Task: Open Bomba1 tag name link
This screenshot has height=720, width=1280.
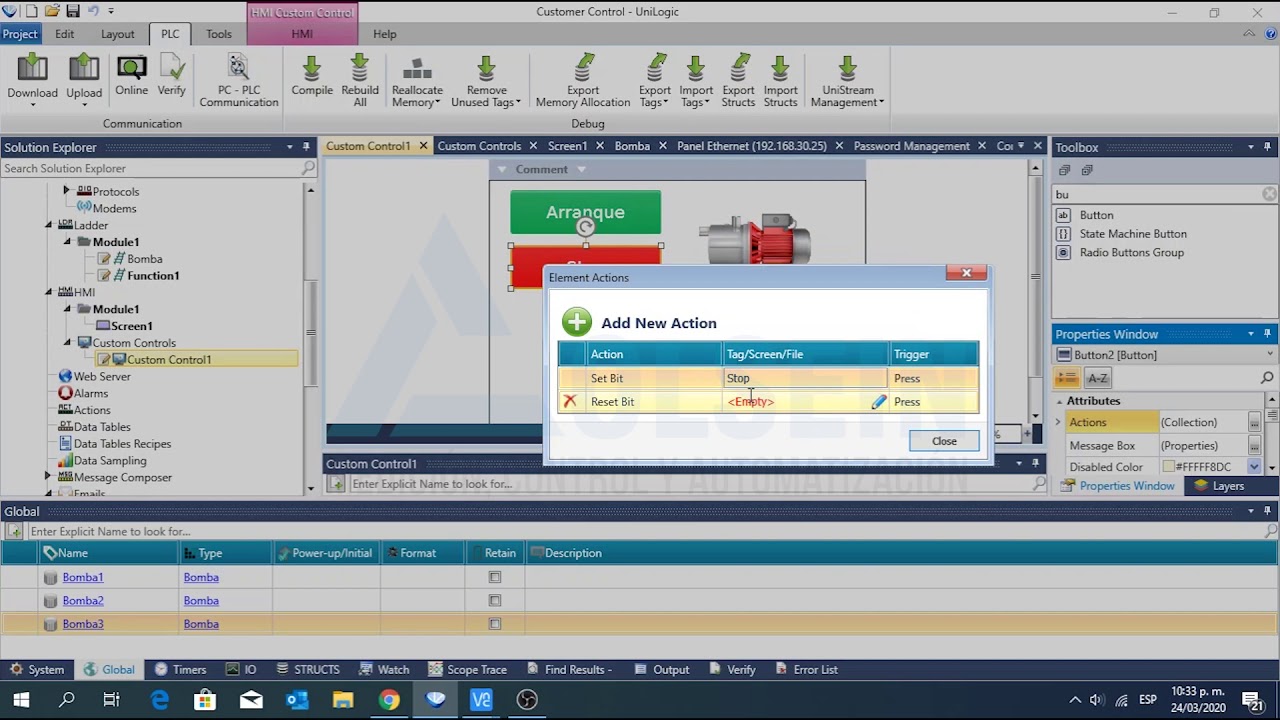Action: point(83,577)
